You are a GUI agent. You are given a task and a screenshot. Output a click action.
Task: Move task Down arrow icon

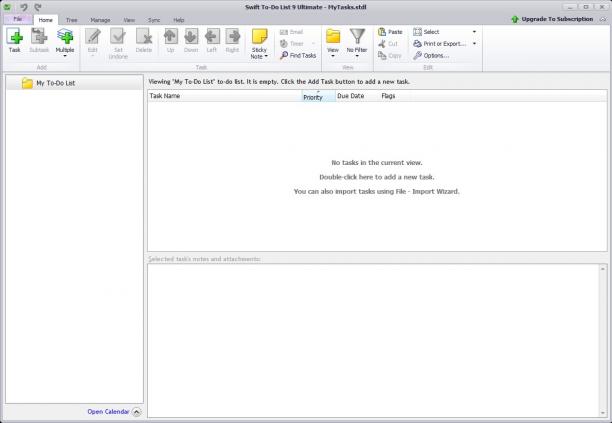point(191,36)
